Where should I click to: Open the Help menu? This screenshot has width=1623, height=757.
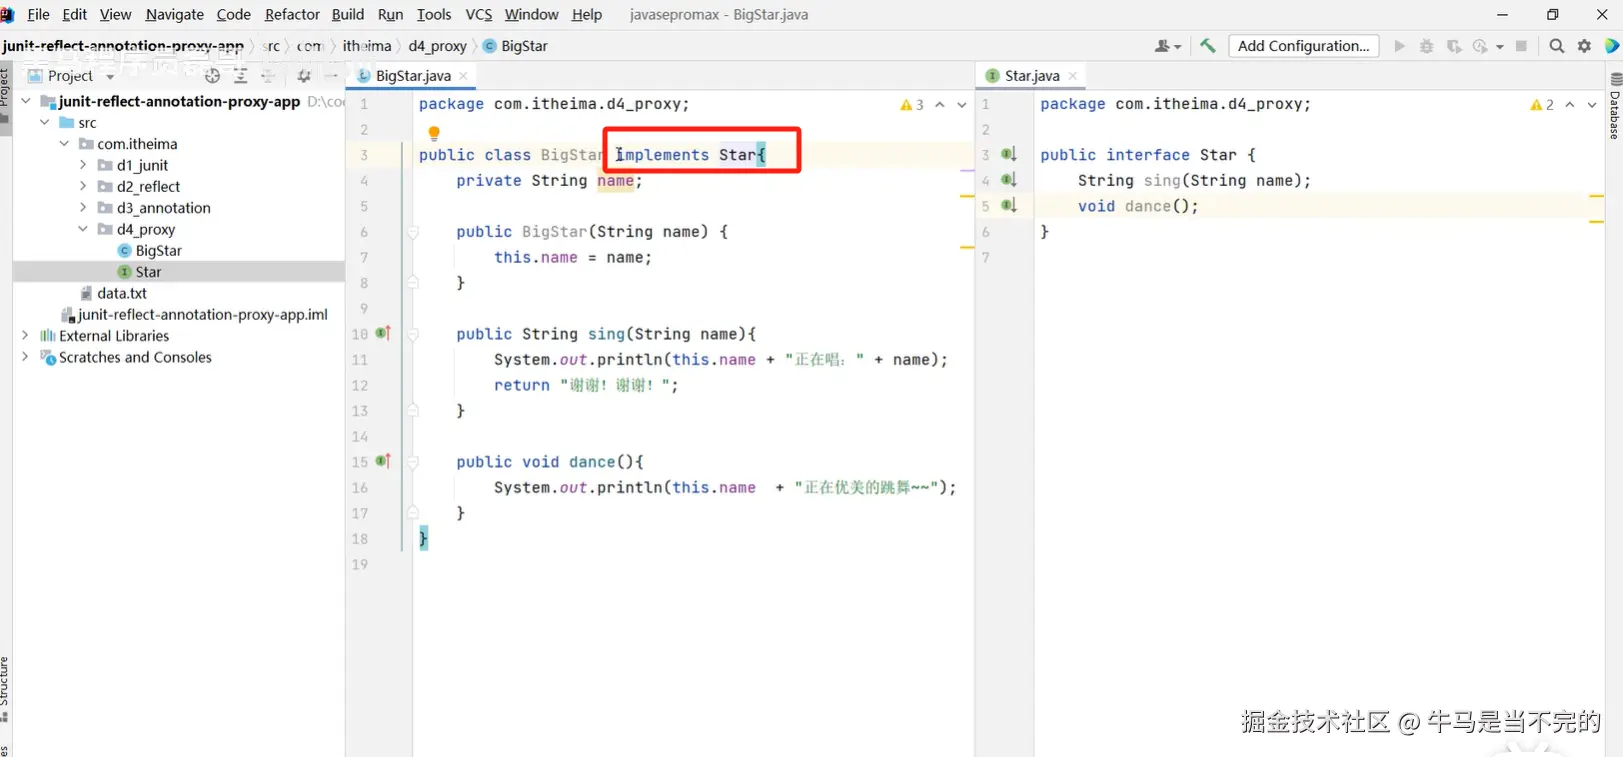pos(587,15)
